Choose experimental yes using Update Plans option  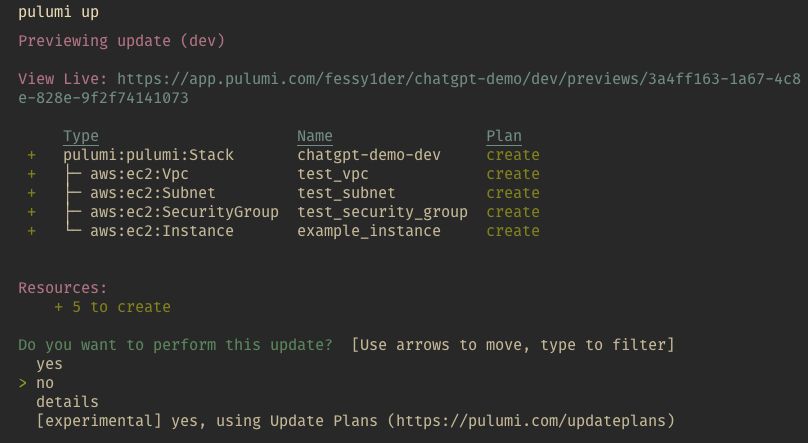click(x=355, y=421)
